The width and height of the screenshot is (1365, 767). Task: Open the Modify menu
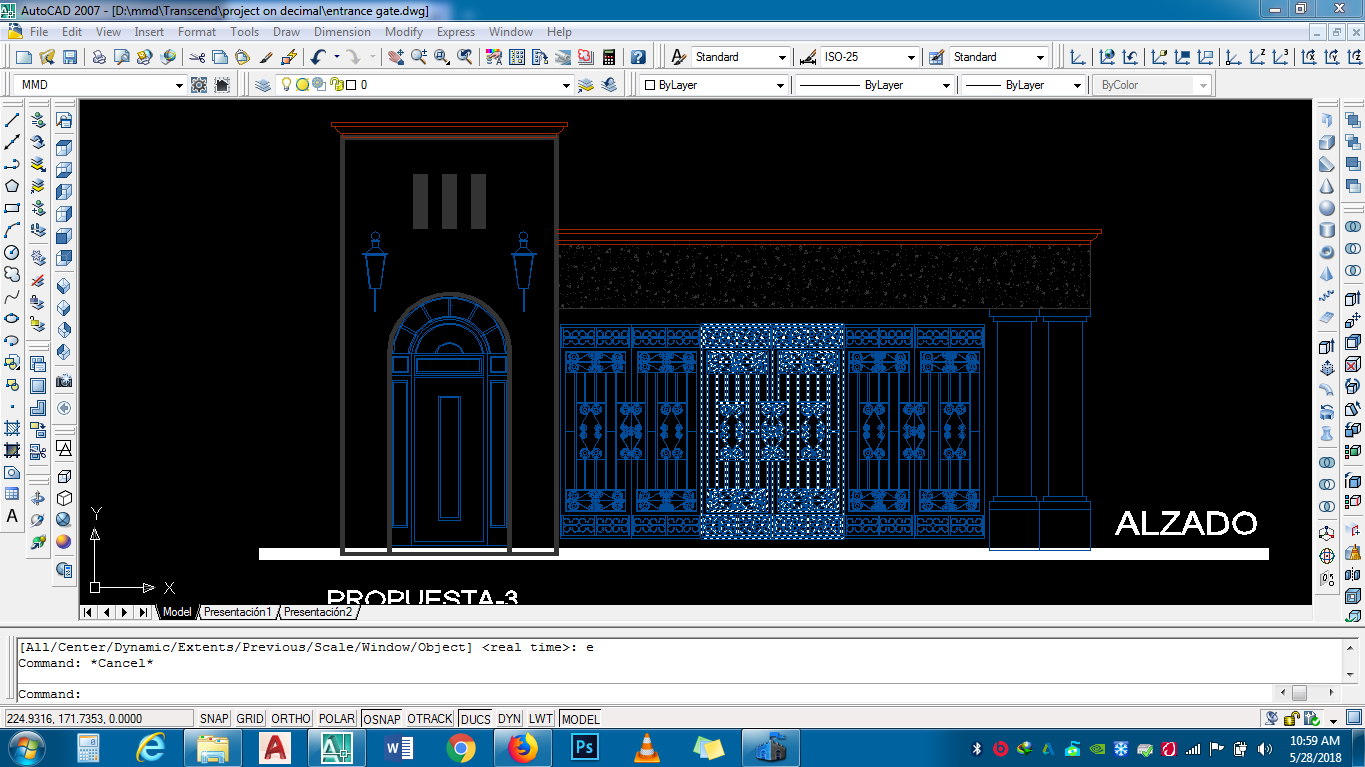[x=404, y=32]
